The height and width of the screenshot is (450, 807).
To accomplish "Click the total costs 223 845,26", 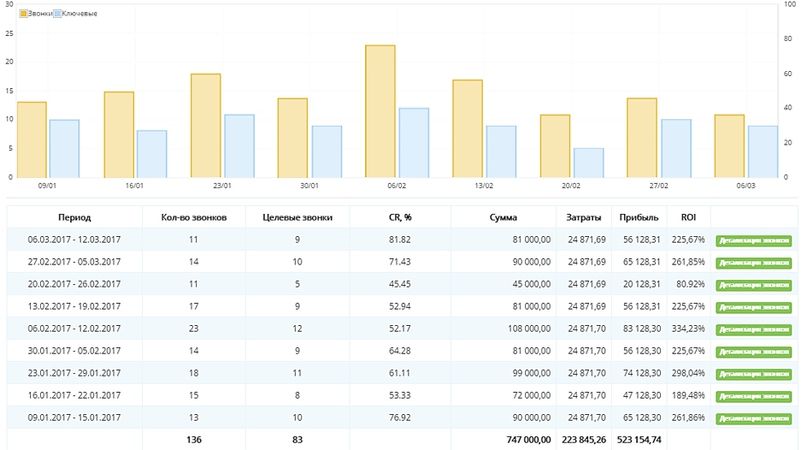I will [584, 440].
